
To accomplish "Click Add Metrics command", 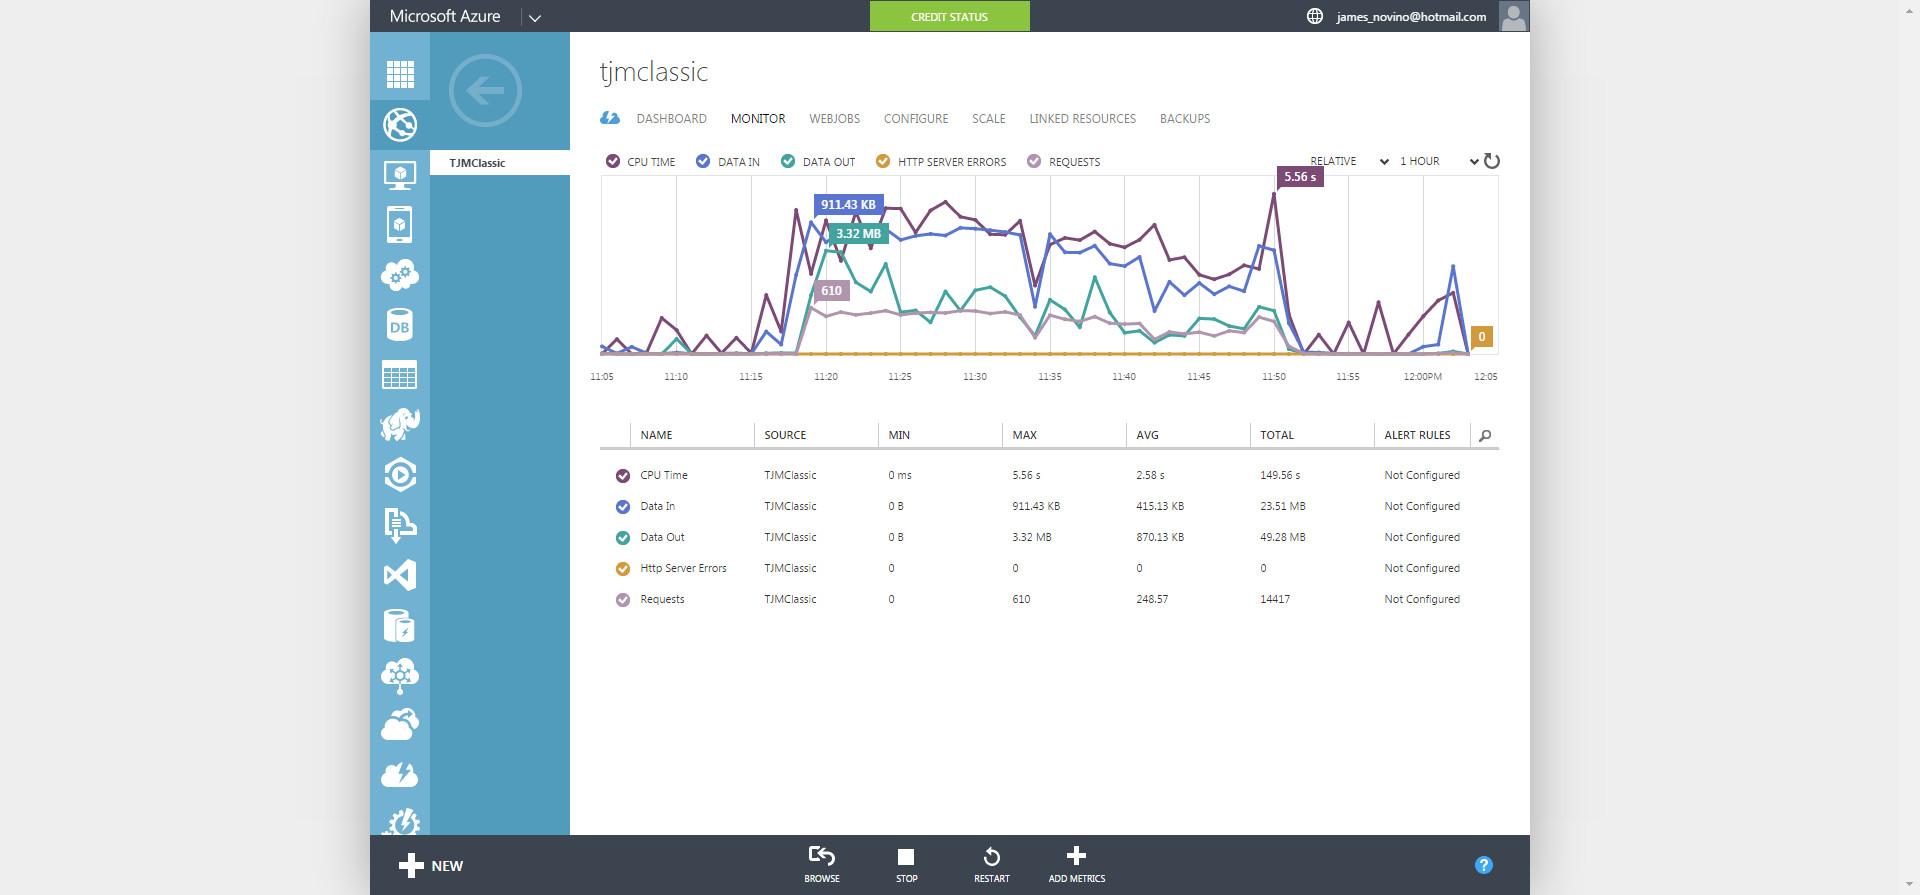I will click(x=1077, y=865).
